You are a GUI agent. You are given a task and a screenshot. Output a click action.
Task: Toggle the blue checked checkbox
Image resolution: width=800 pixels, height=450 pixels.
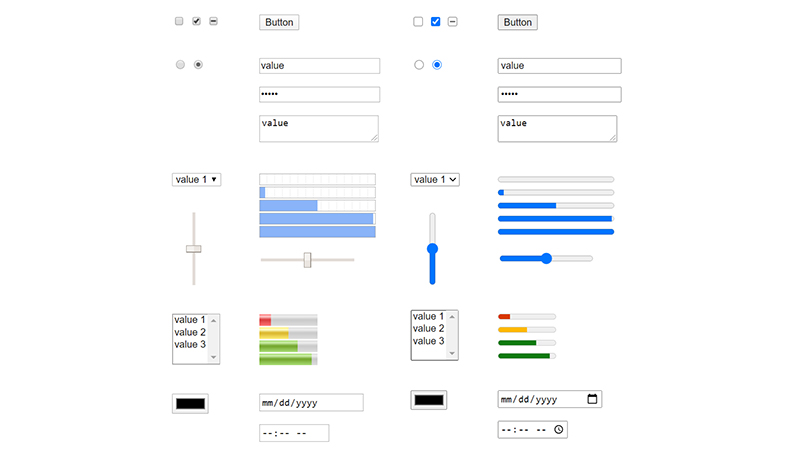(435, 21)
